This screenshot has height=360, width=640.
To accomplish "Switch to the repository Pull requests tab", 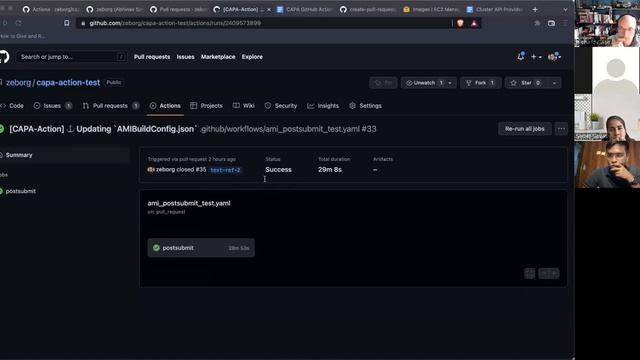I will point(111,106).
